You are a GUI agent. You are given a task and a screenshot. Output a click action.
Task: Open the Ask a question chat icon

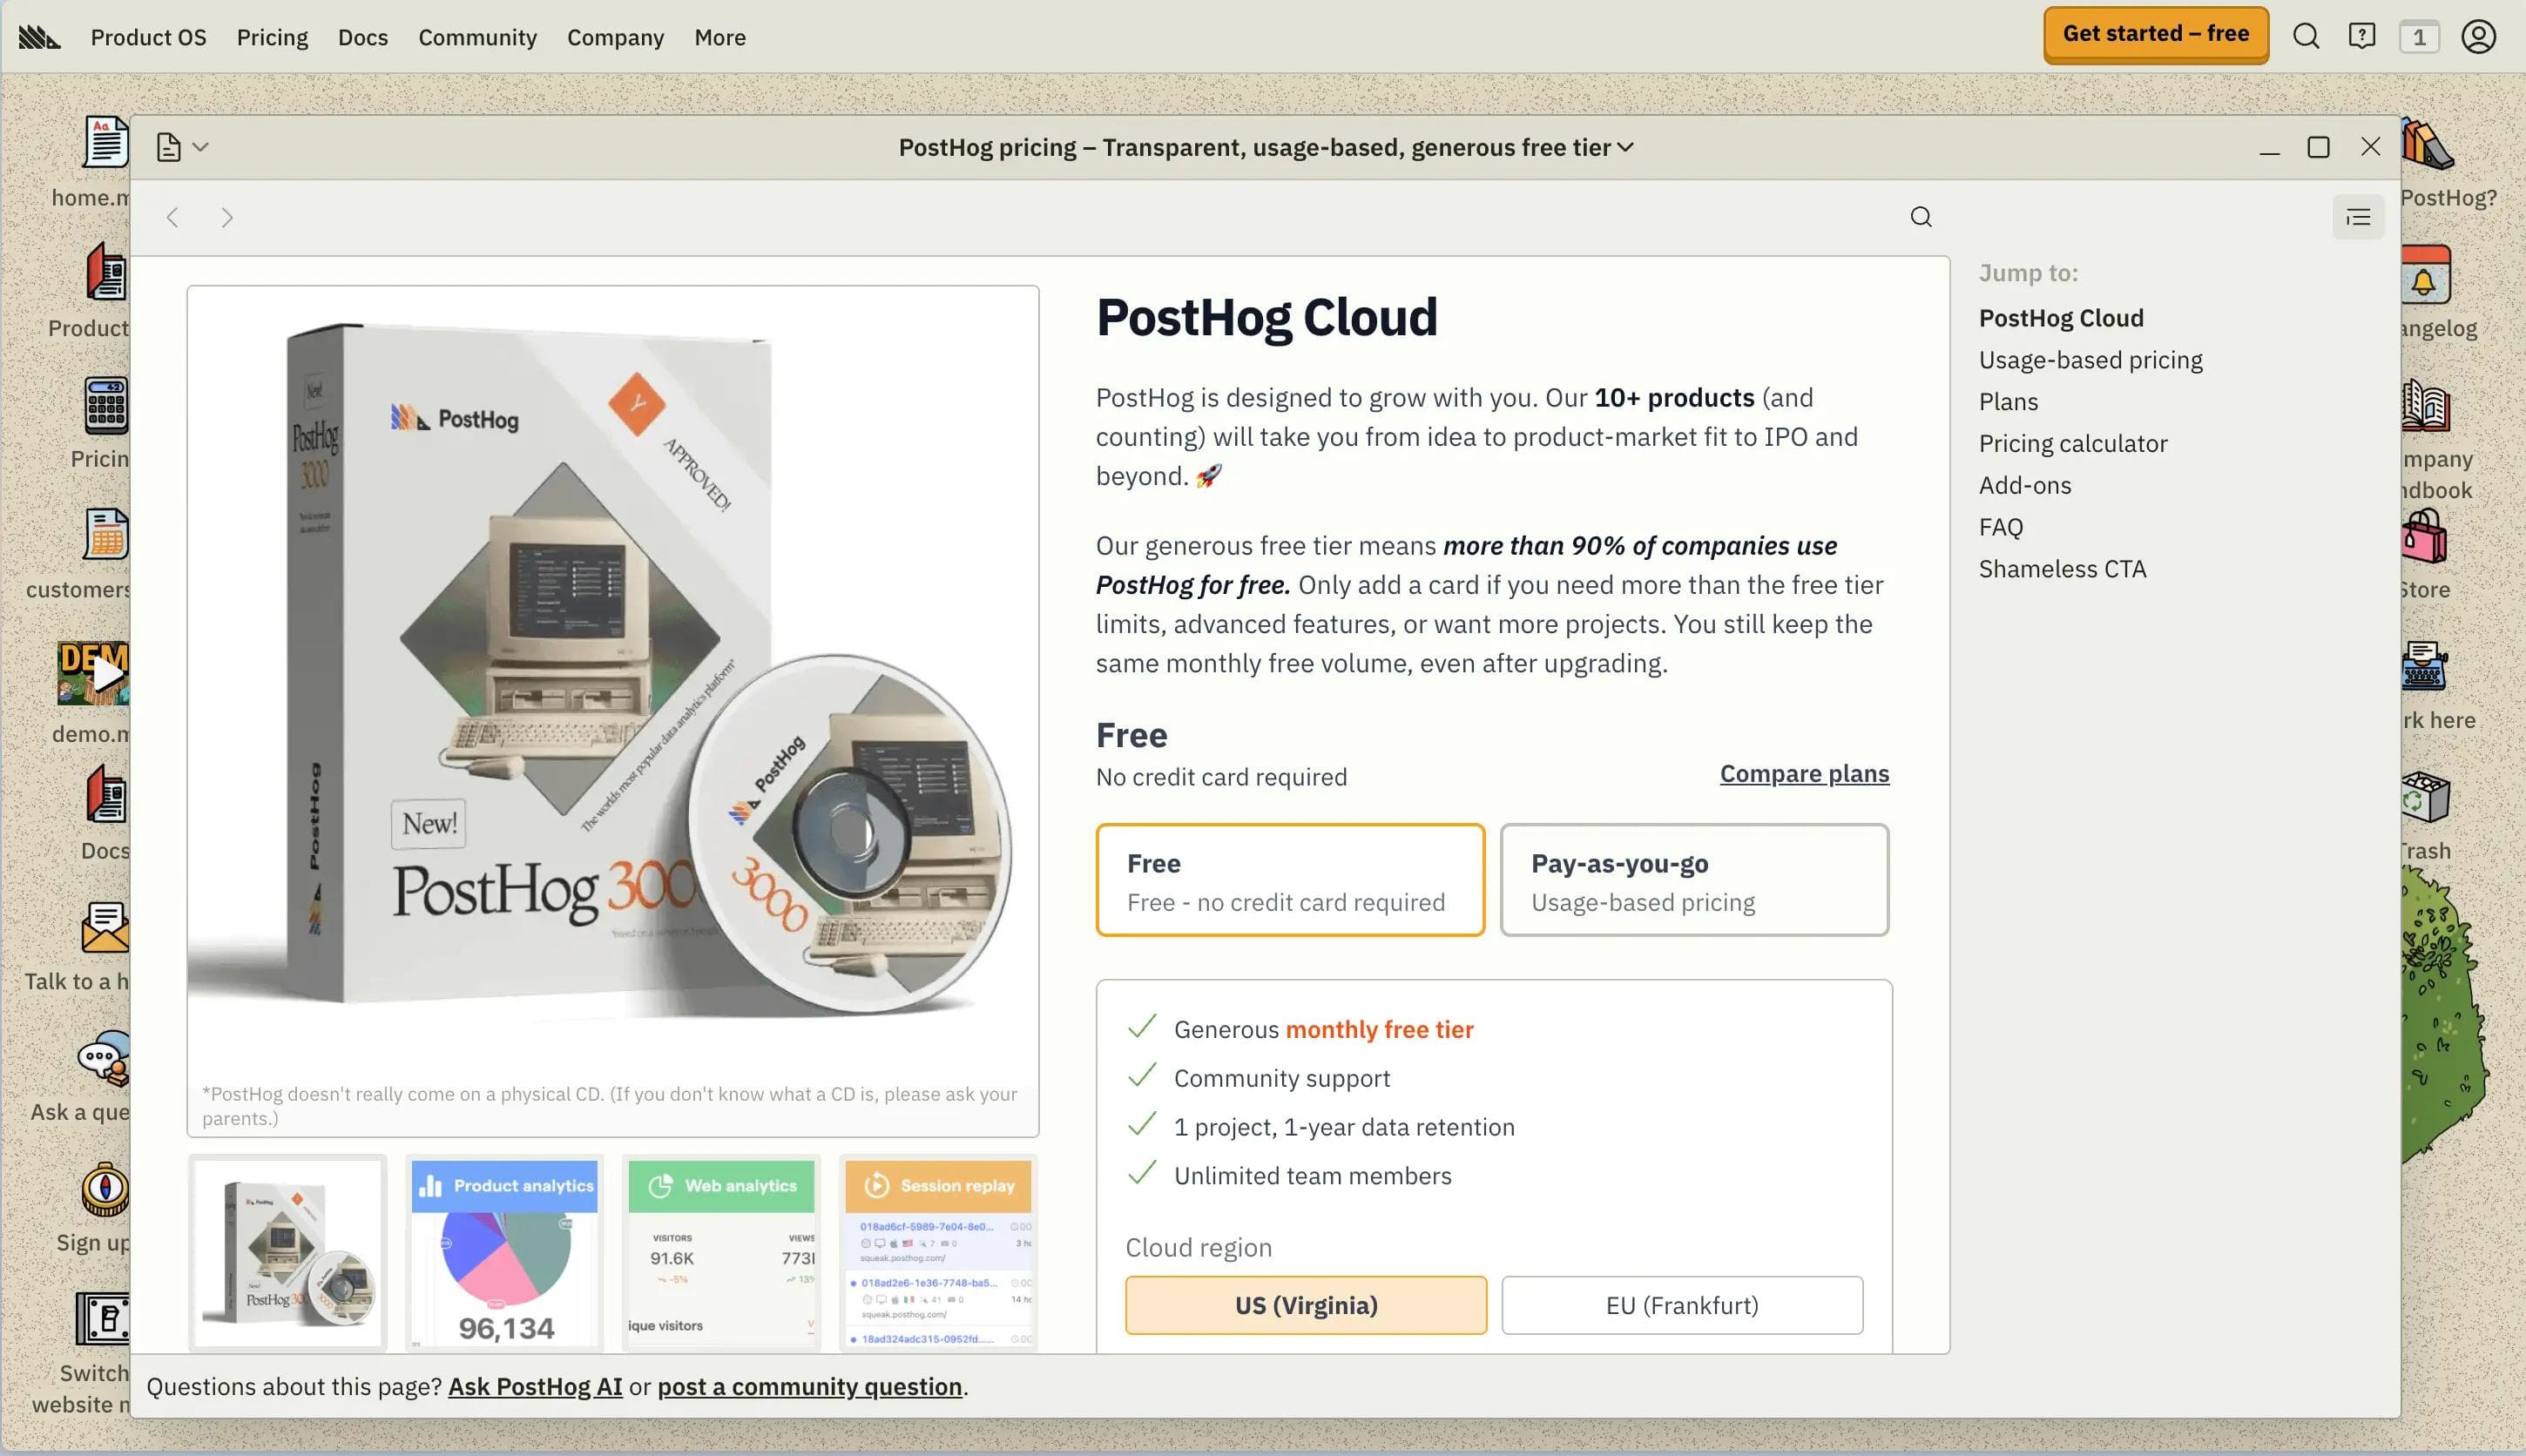coord(104,1058)
